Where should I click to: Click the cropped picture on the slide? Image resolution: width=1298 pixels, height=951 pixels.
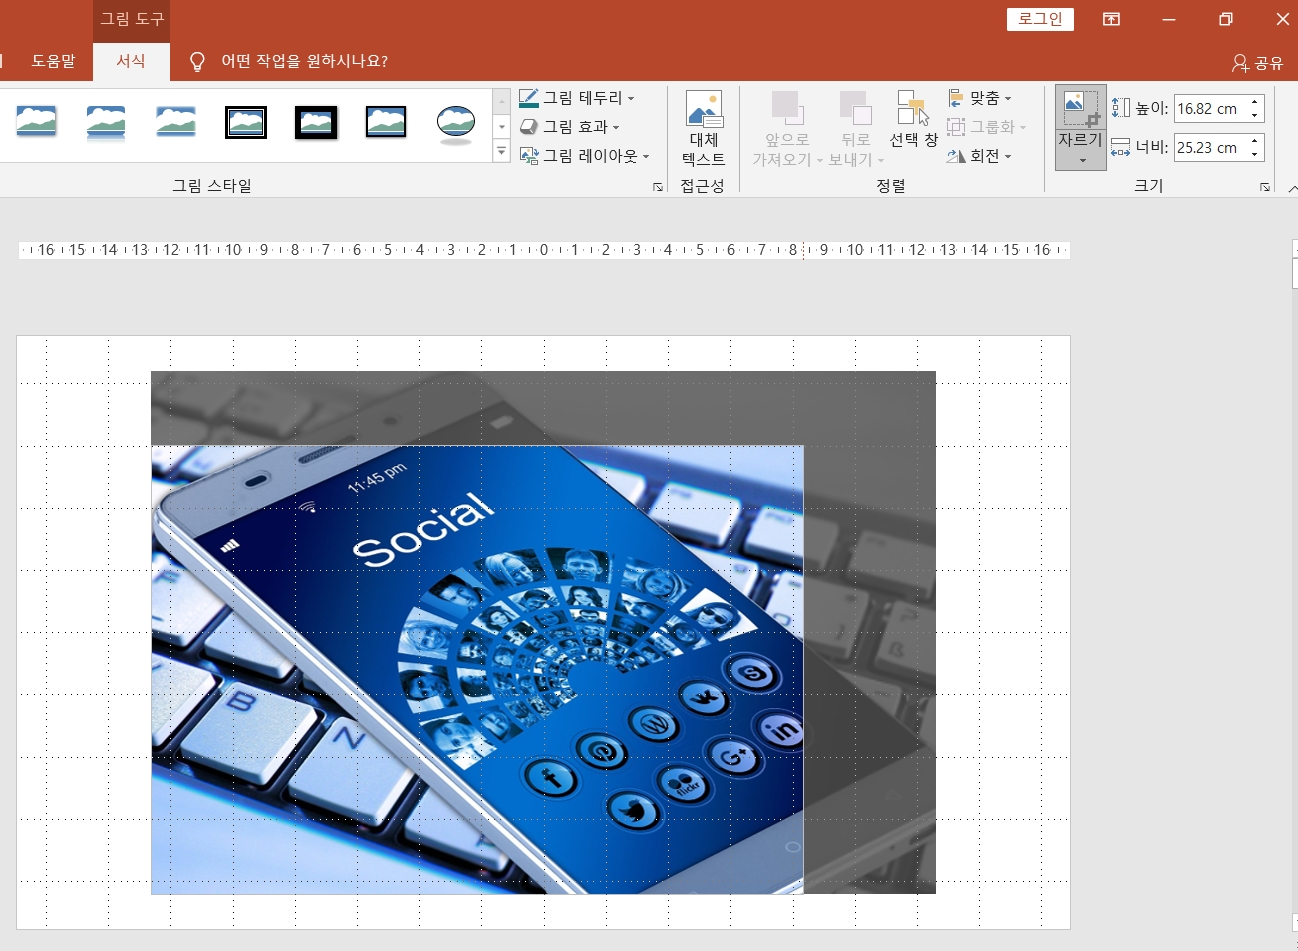click(x=477, y=669)
